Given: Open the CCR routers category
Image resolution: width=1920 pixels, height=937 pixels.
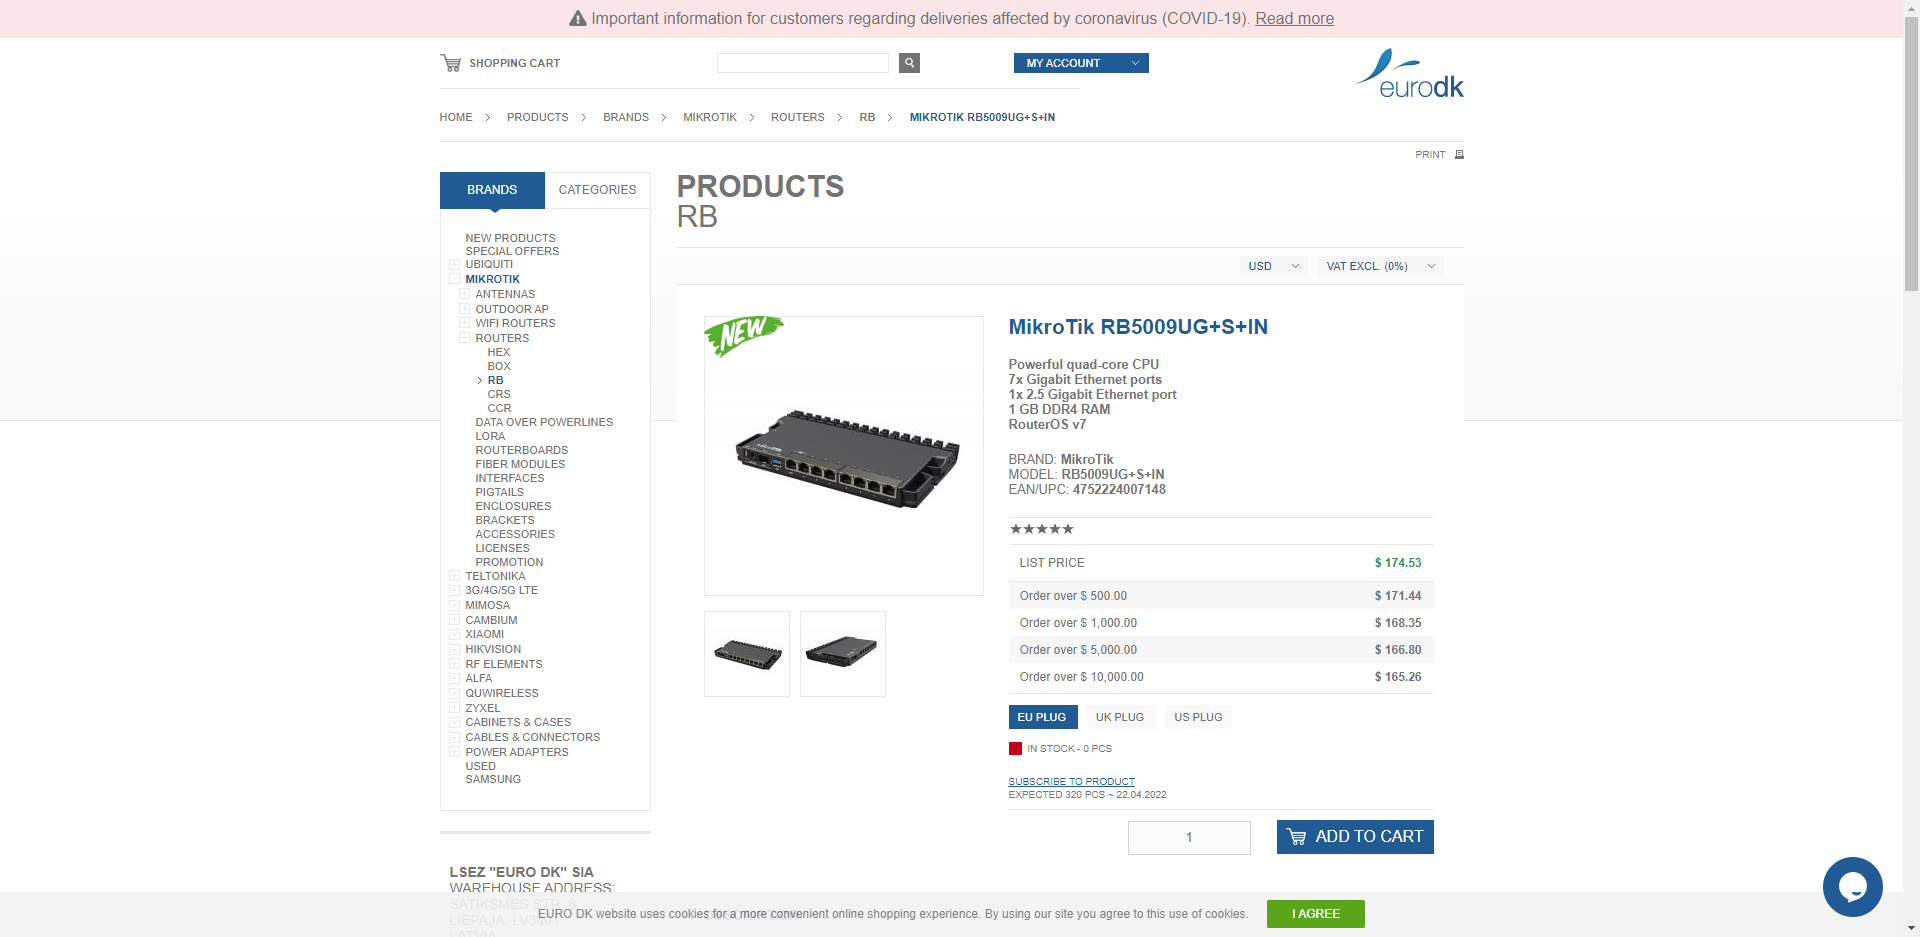Looking at the screenshot, I should pos(499,408).
